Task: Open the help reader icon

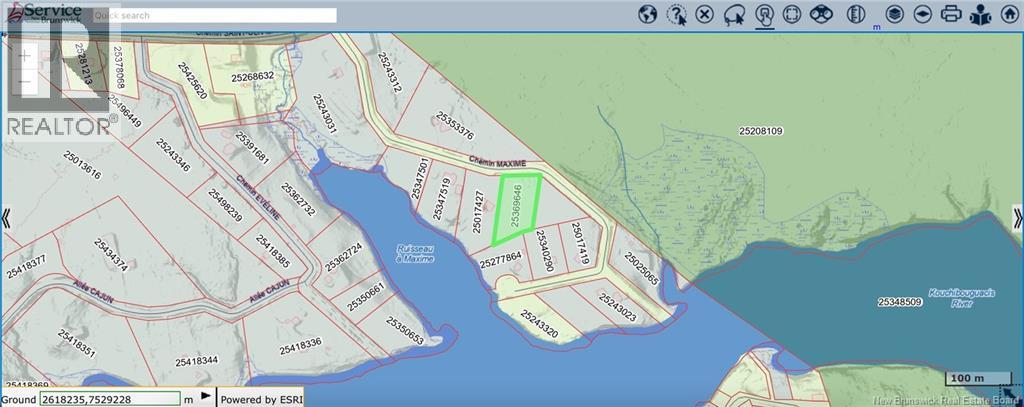Action: tap(980, 14)
